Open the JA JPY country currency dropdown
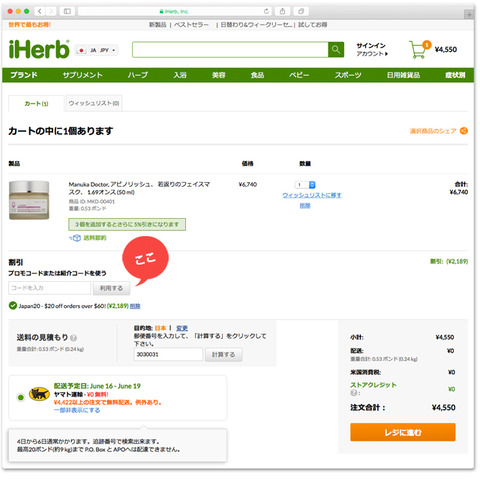The height and width of the screenshot is (485, 480). (96, 50)
